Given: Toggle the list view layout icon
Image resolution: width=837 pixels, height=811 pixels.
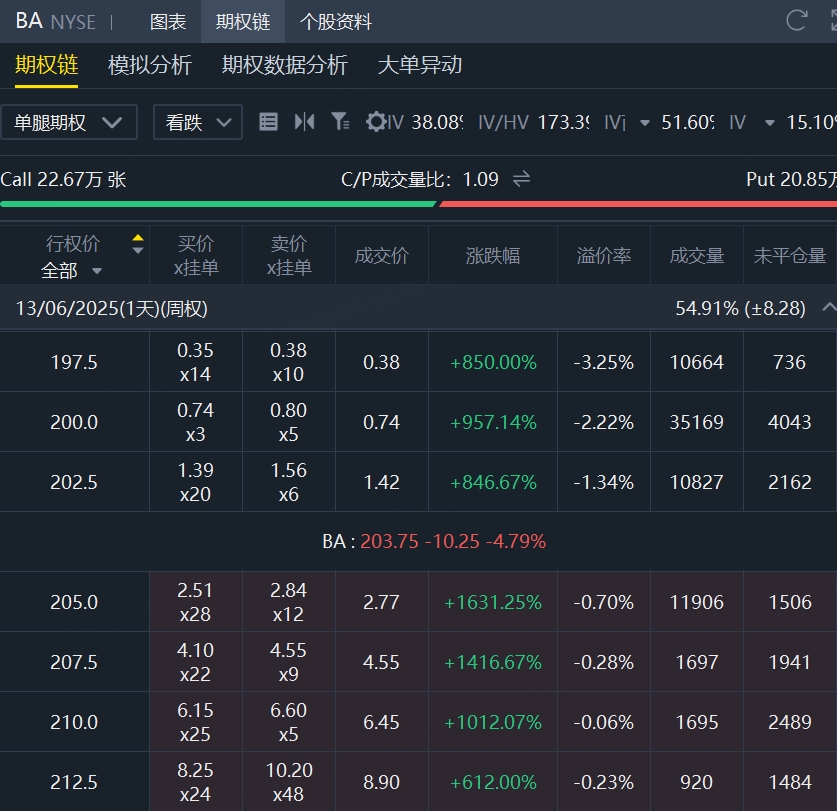Looking at the screenshot, I should [x=268, y=122].
